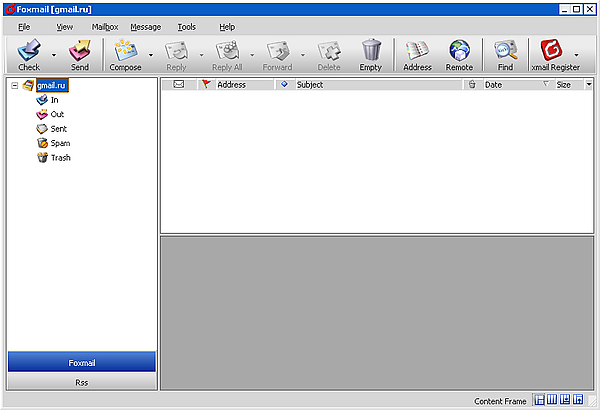Select the Spam folder
600x410 pixels.
(60, 143)
